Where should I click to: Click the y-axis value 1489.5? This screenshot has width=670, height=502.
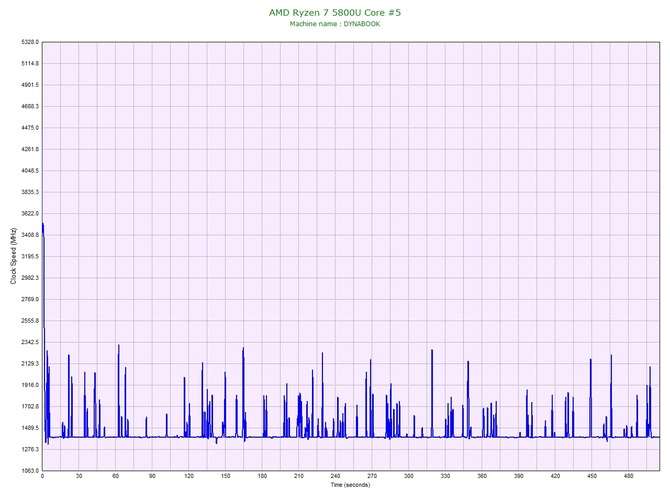(x=30, y=428)
